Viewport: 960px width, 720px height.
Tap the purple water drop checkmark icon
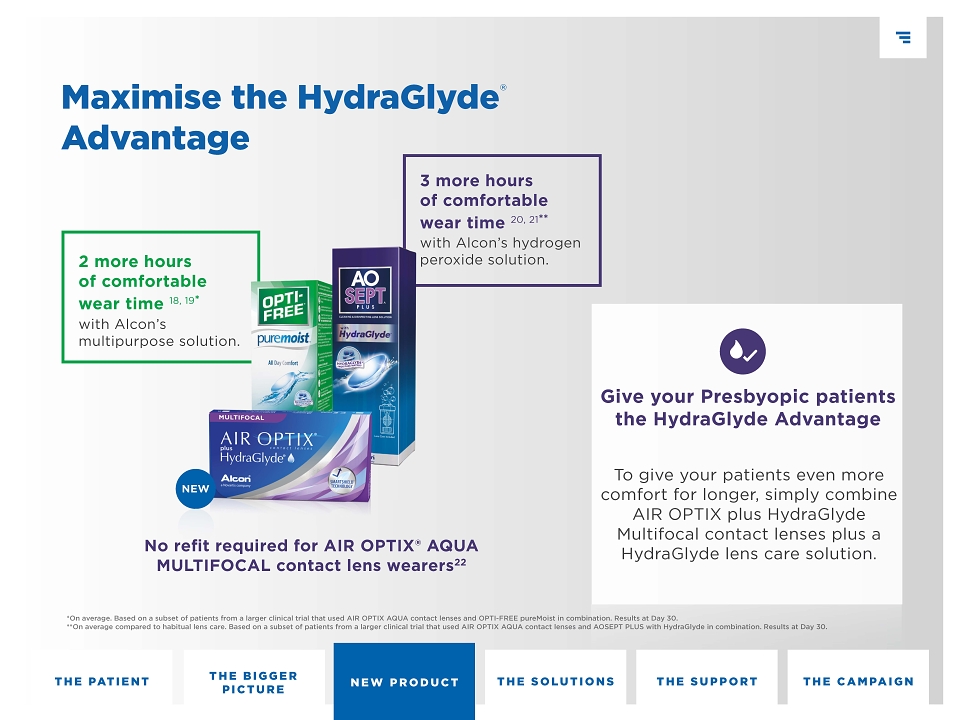click(743, 351)
